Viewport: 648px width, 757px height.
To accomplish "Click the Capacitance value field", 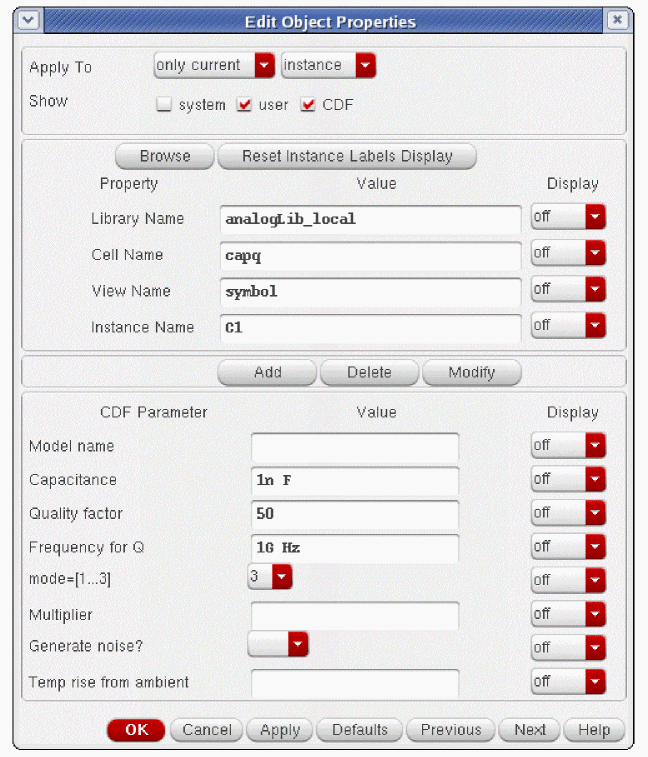I will point(355,480).
